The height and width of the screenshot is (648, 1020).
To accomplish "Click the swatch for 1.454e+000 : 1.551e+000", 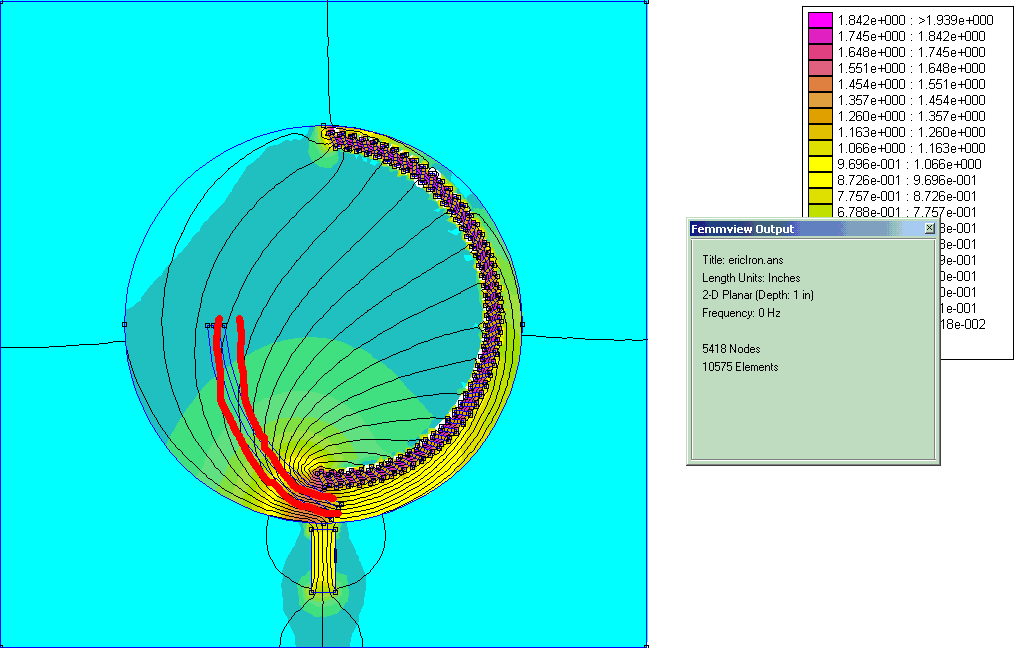I will [x=820, y=84].
